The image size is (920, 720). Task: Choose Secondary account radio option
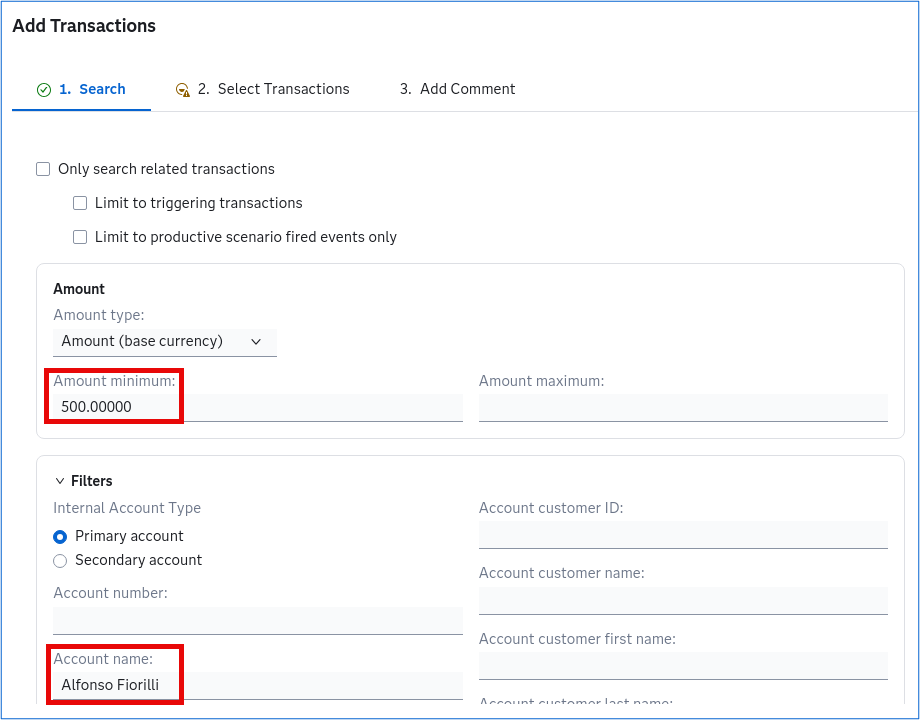[x=60, y=561]
